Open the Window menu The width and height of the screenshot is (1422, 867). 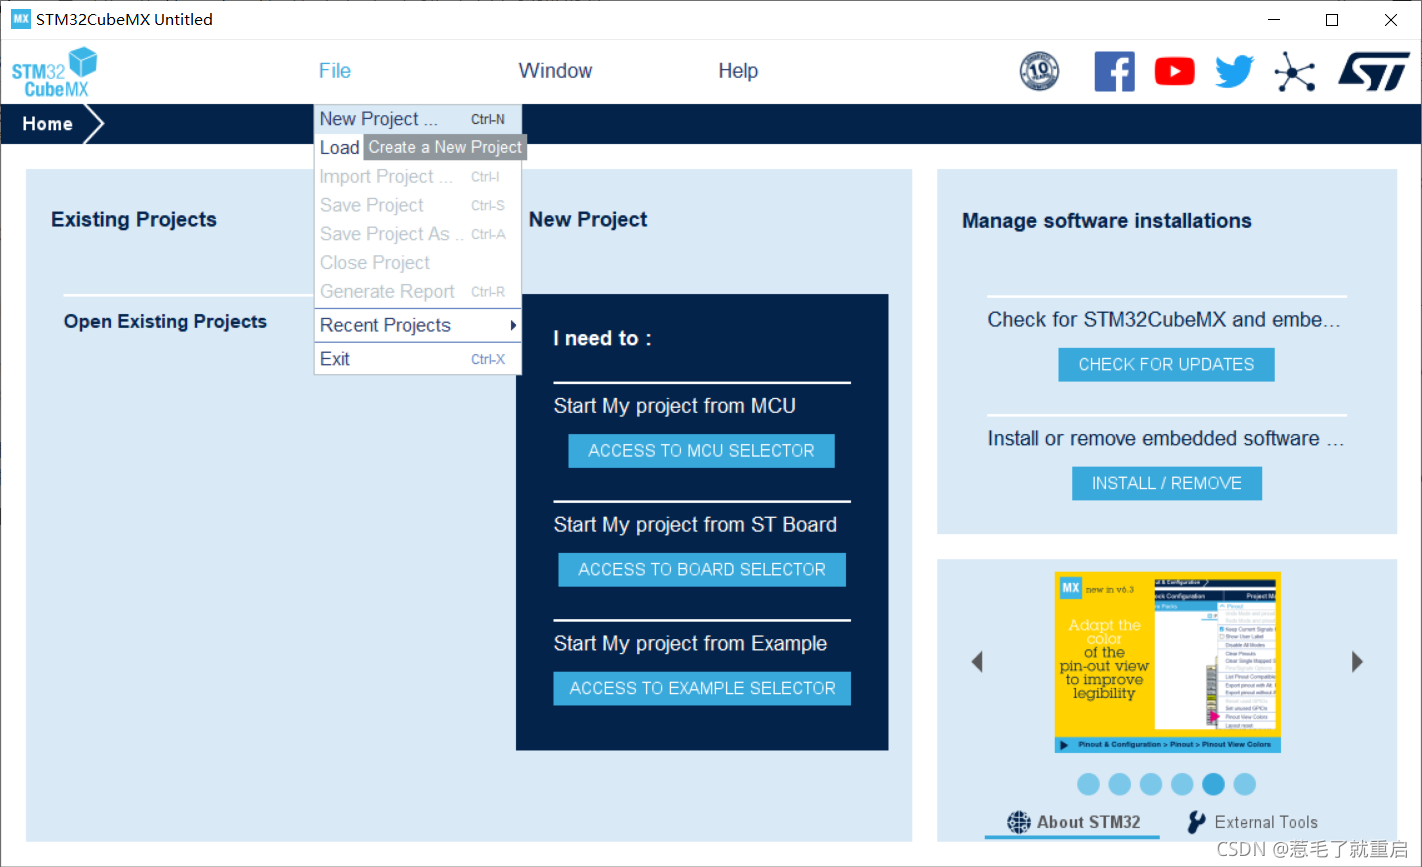(x=555, y=71)
